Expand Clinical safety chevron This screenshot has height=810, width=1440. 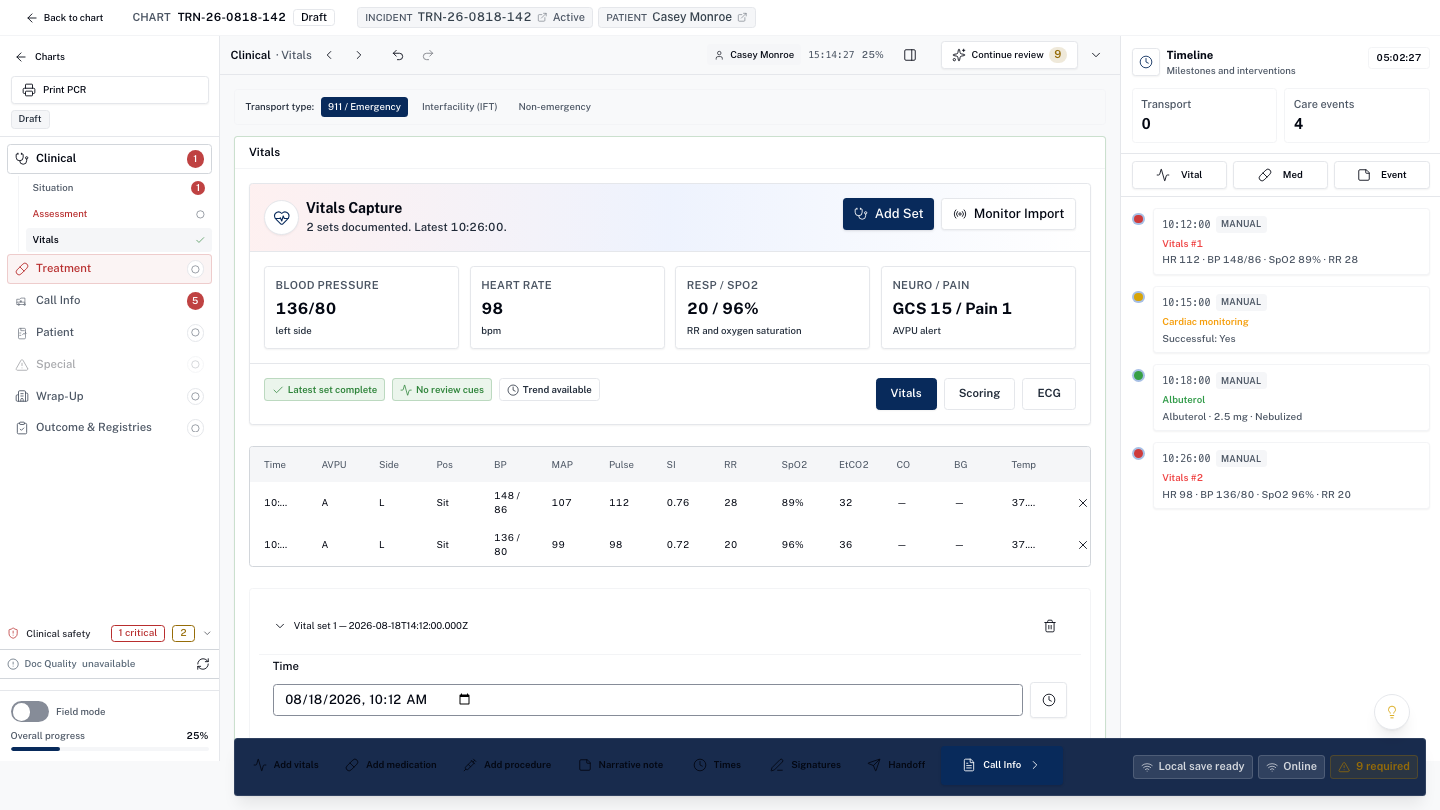click(207, 633)
